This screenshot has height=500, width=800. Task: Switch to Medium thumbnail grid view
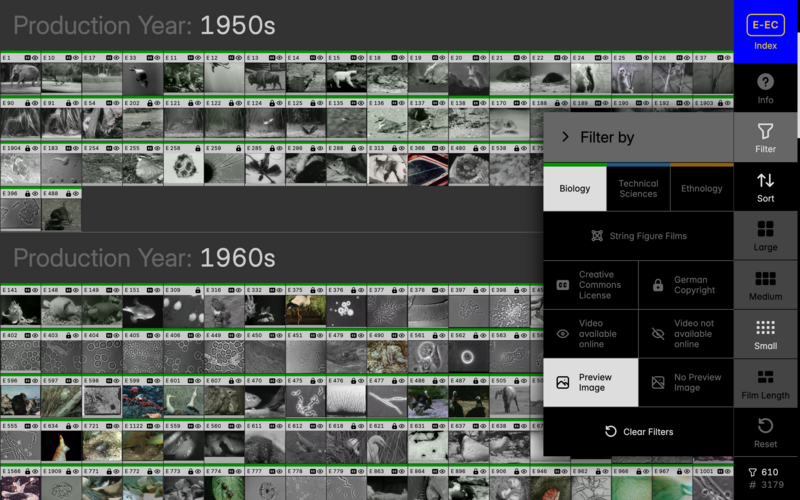pos(765,285)
